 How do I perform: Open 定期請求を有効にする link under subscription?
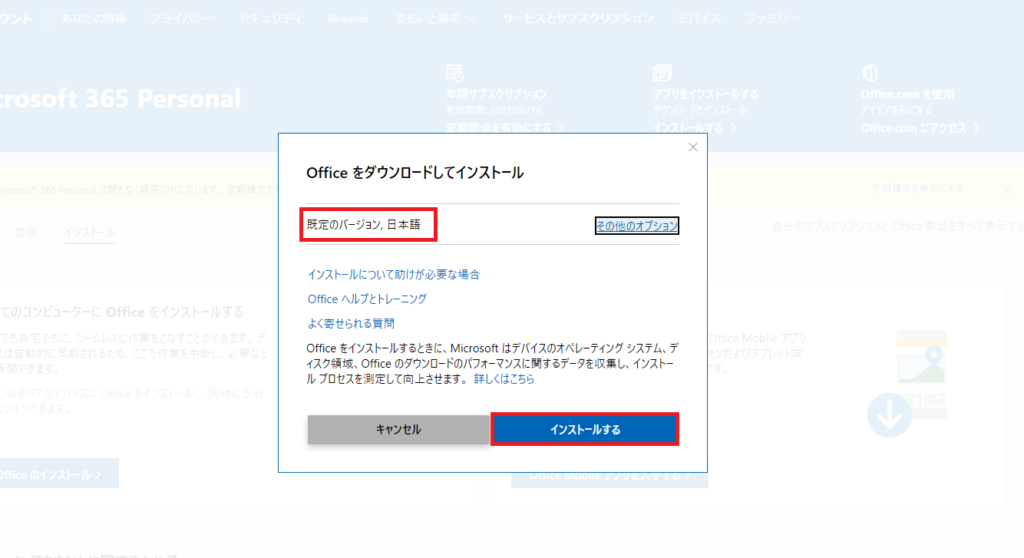(x=504, y=127)
